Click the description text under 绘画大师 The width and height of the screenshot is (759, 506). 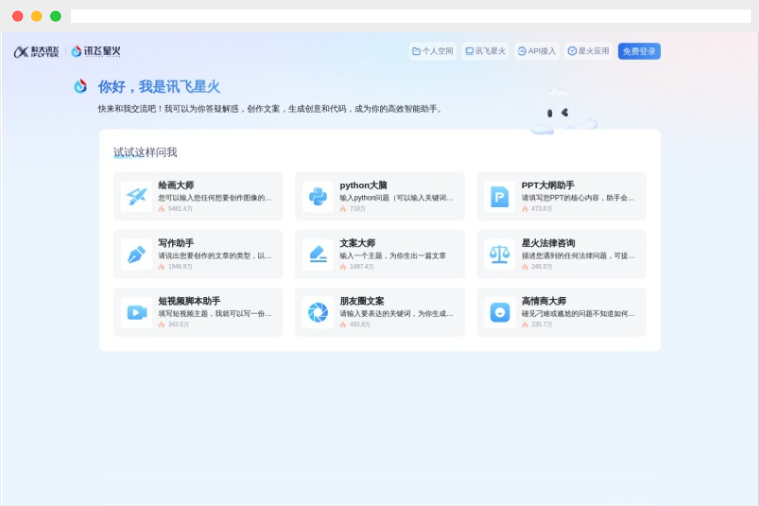(x=215, y=198)
